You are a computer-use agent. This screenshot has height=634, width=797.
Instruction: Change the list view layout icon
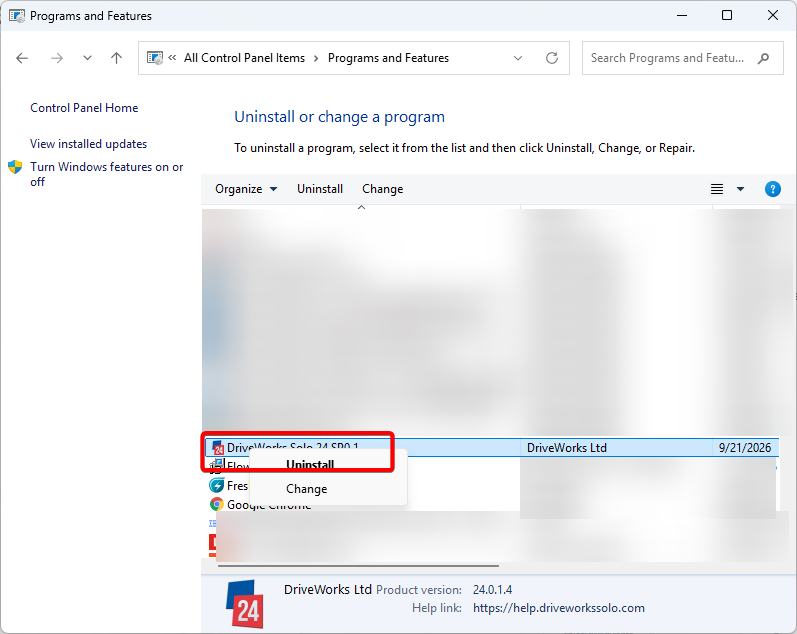[x=717, y=189]
